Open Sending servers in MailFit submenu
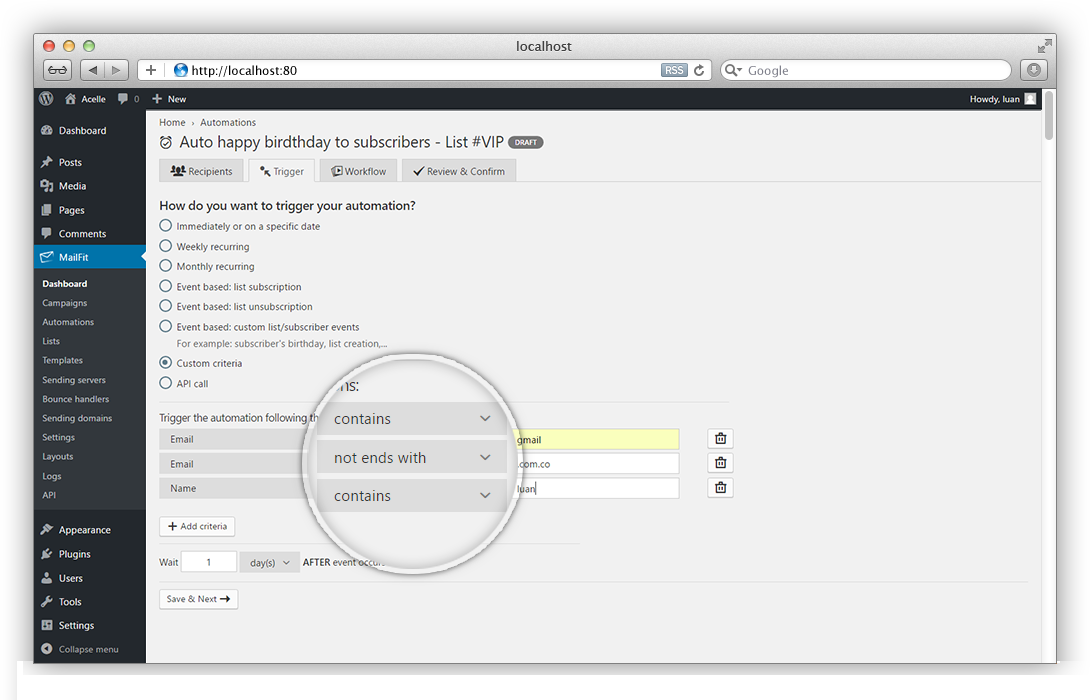This screenshot has width=1090, height=700. 74,380
